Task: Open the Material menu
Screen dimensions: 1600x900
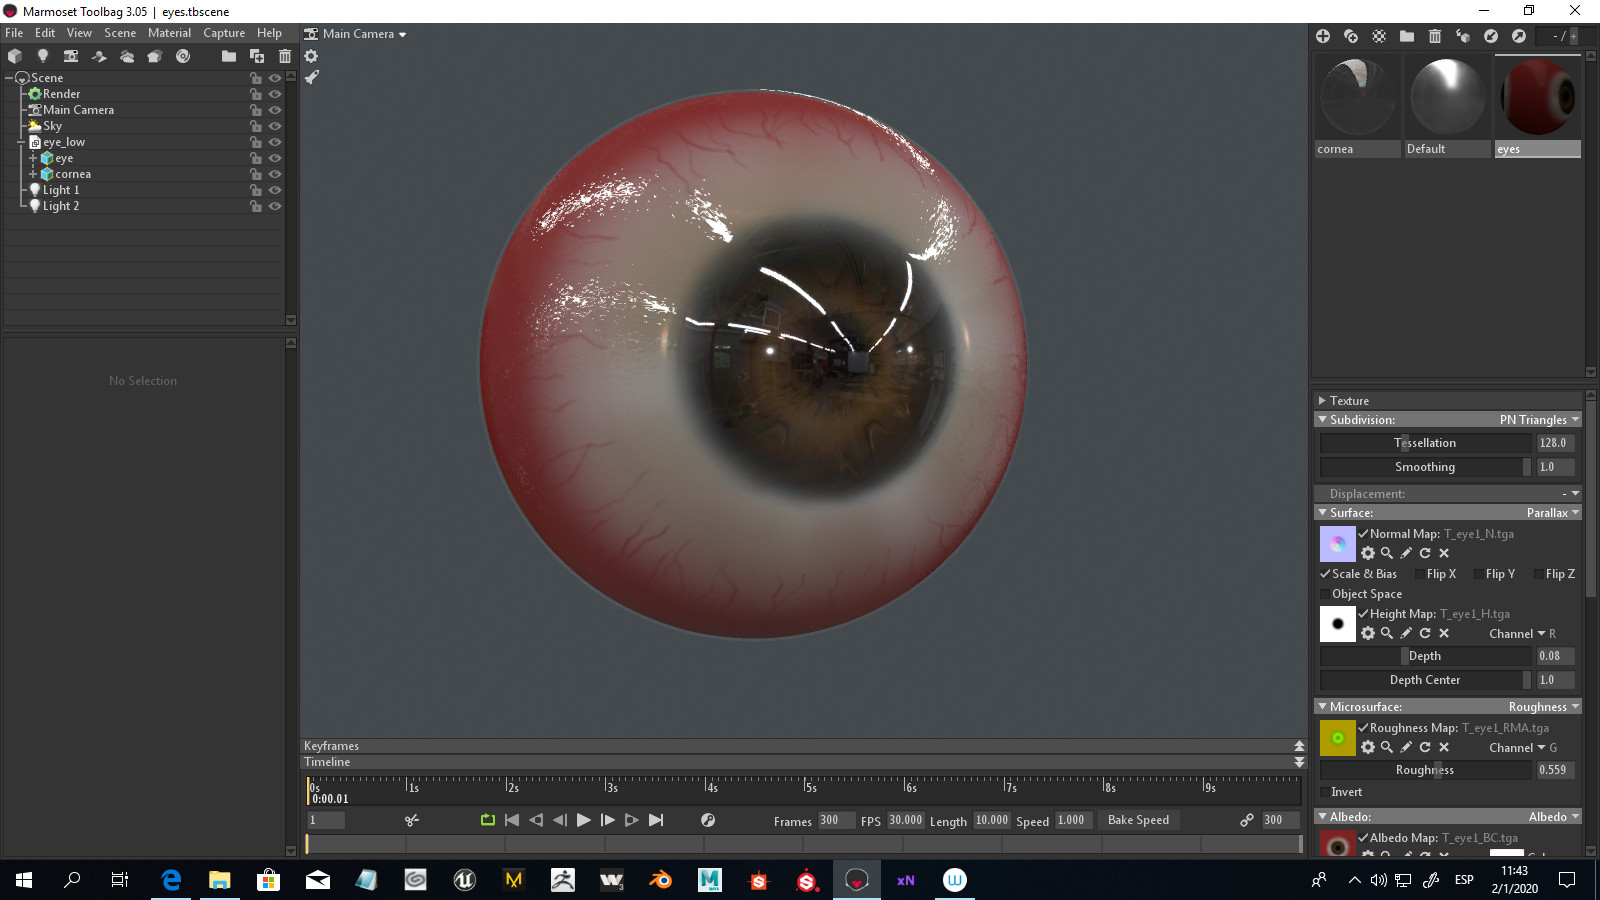Action: (x=169, y=32)
